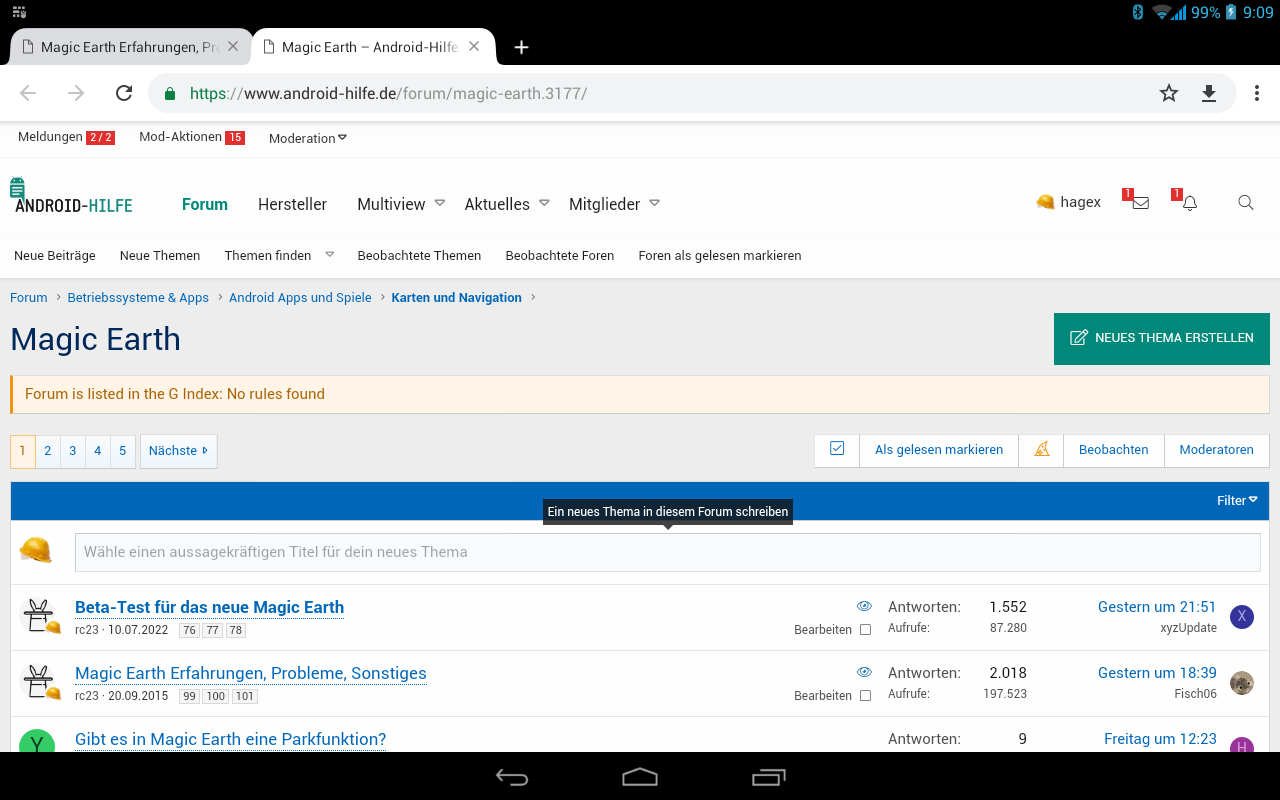This screenshot has height=800, width=1280.
Task: Tap the download icon in the address bar
Action: 1208,93
